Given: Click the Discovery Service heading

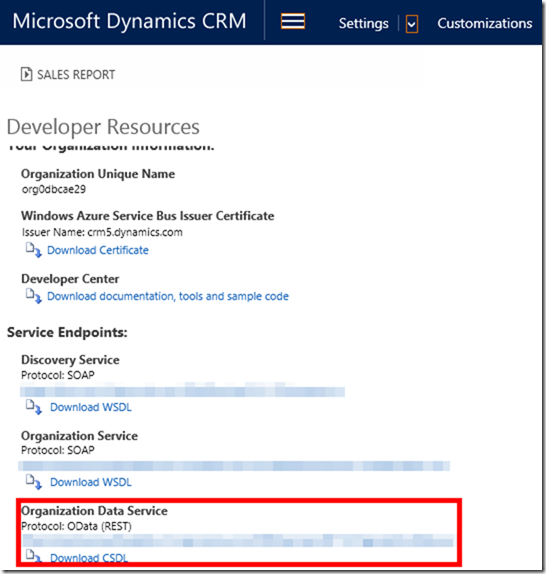Looking at the screenshot, I should (x=70, y=360).
